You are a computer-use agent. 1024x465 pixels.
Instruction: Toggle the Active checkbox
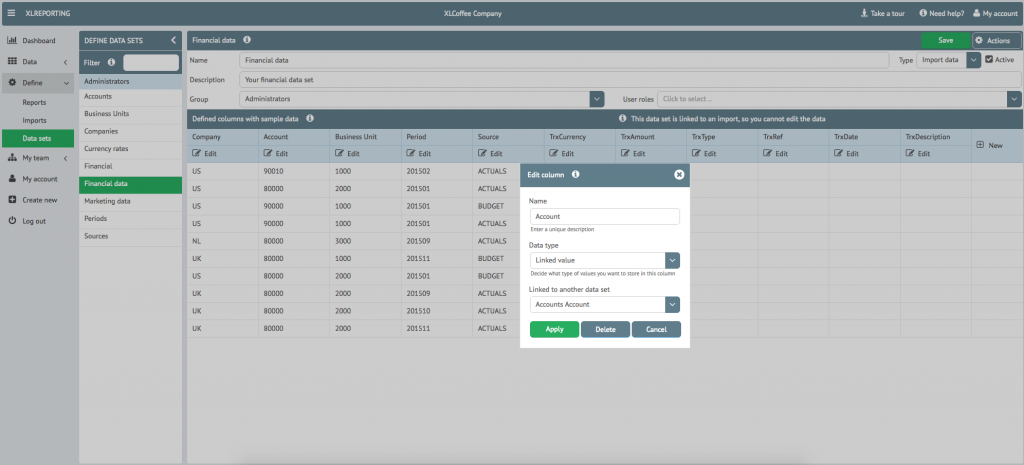pyautogui.click(x=989, y=59)
